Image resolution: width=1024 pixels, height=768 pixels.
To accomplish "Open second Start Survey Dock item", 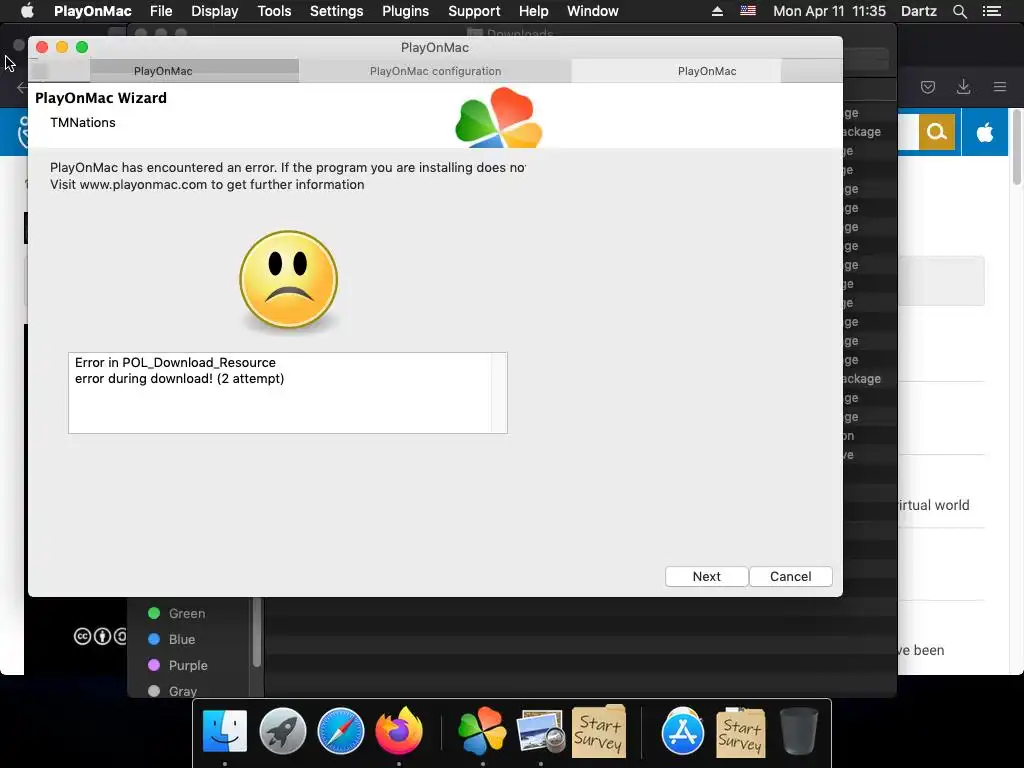I will pos(740,731).
